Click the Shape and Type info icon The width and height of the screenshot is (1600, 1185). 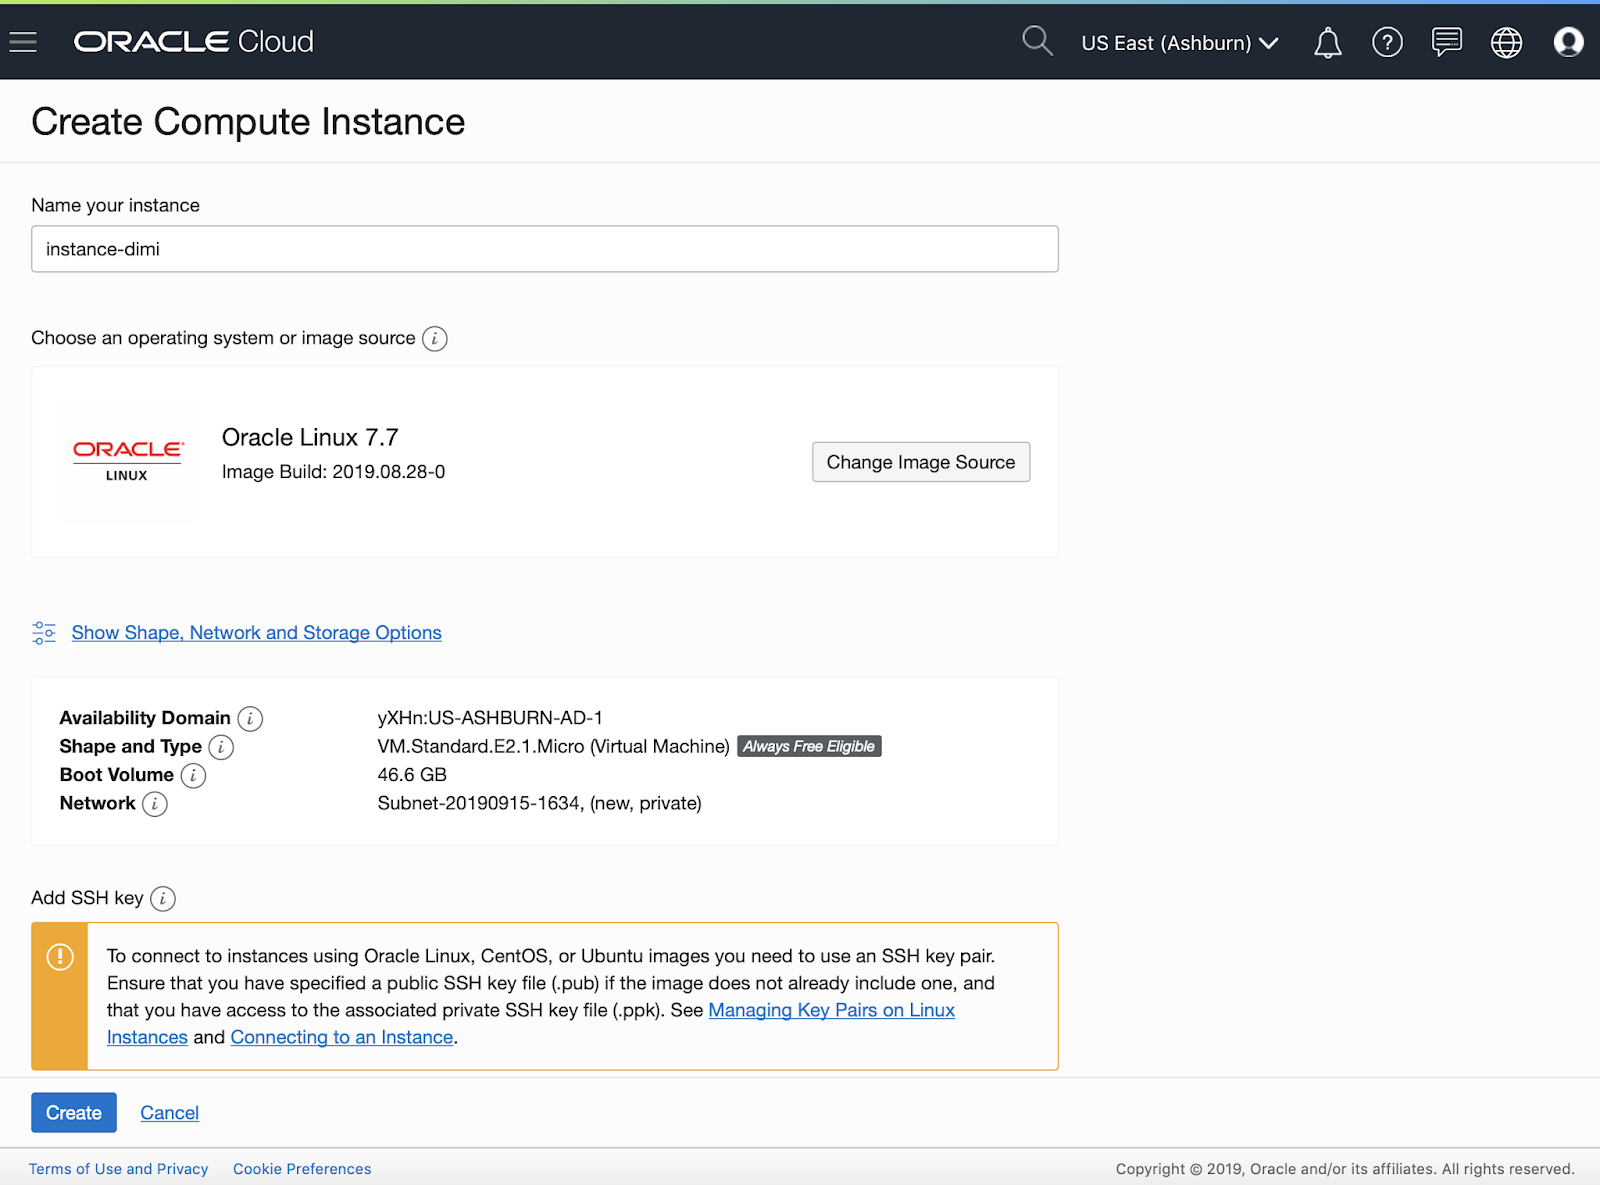[x=220, y=746]
